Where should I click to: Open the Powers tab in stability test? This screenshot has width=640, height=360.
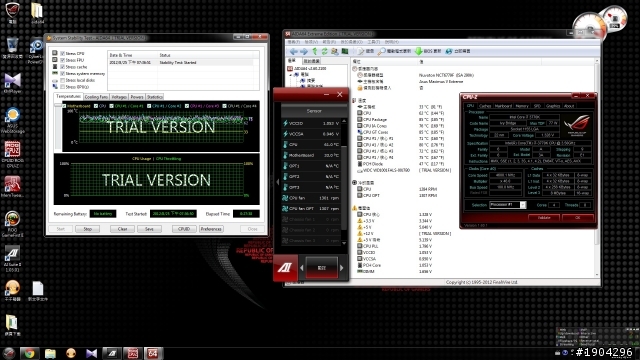click(137, 97)
